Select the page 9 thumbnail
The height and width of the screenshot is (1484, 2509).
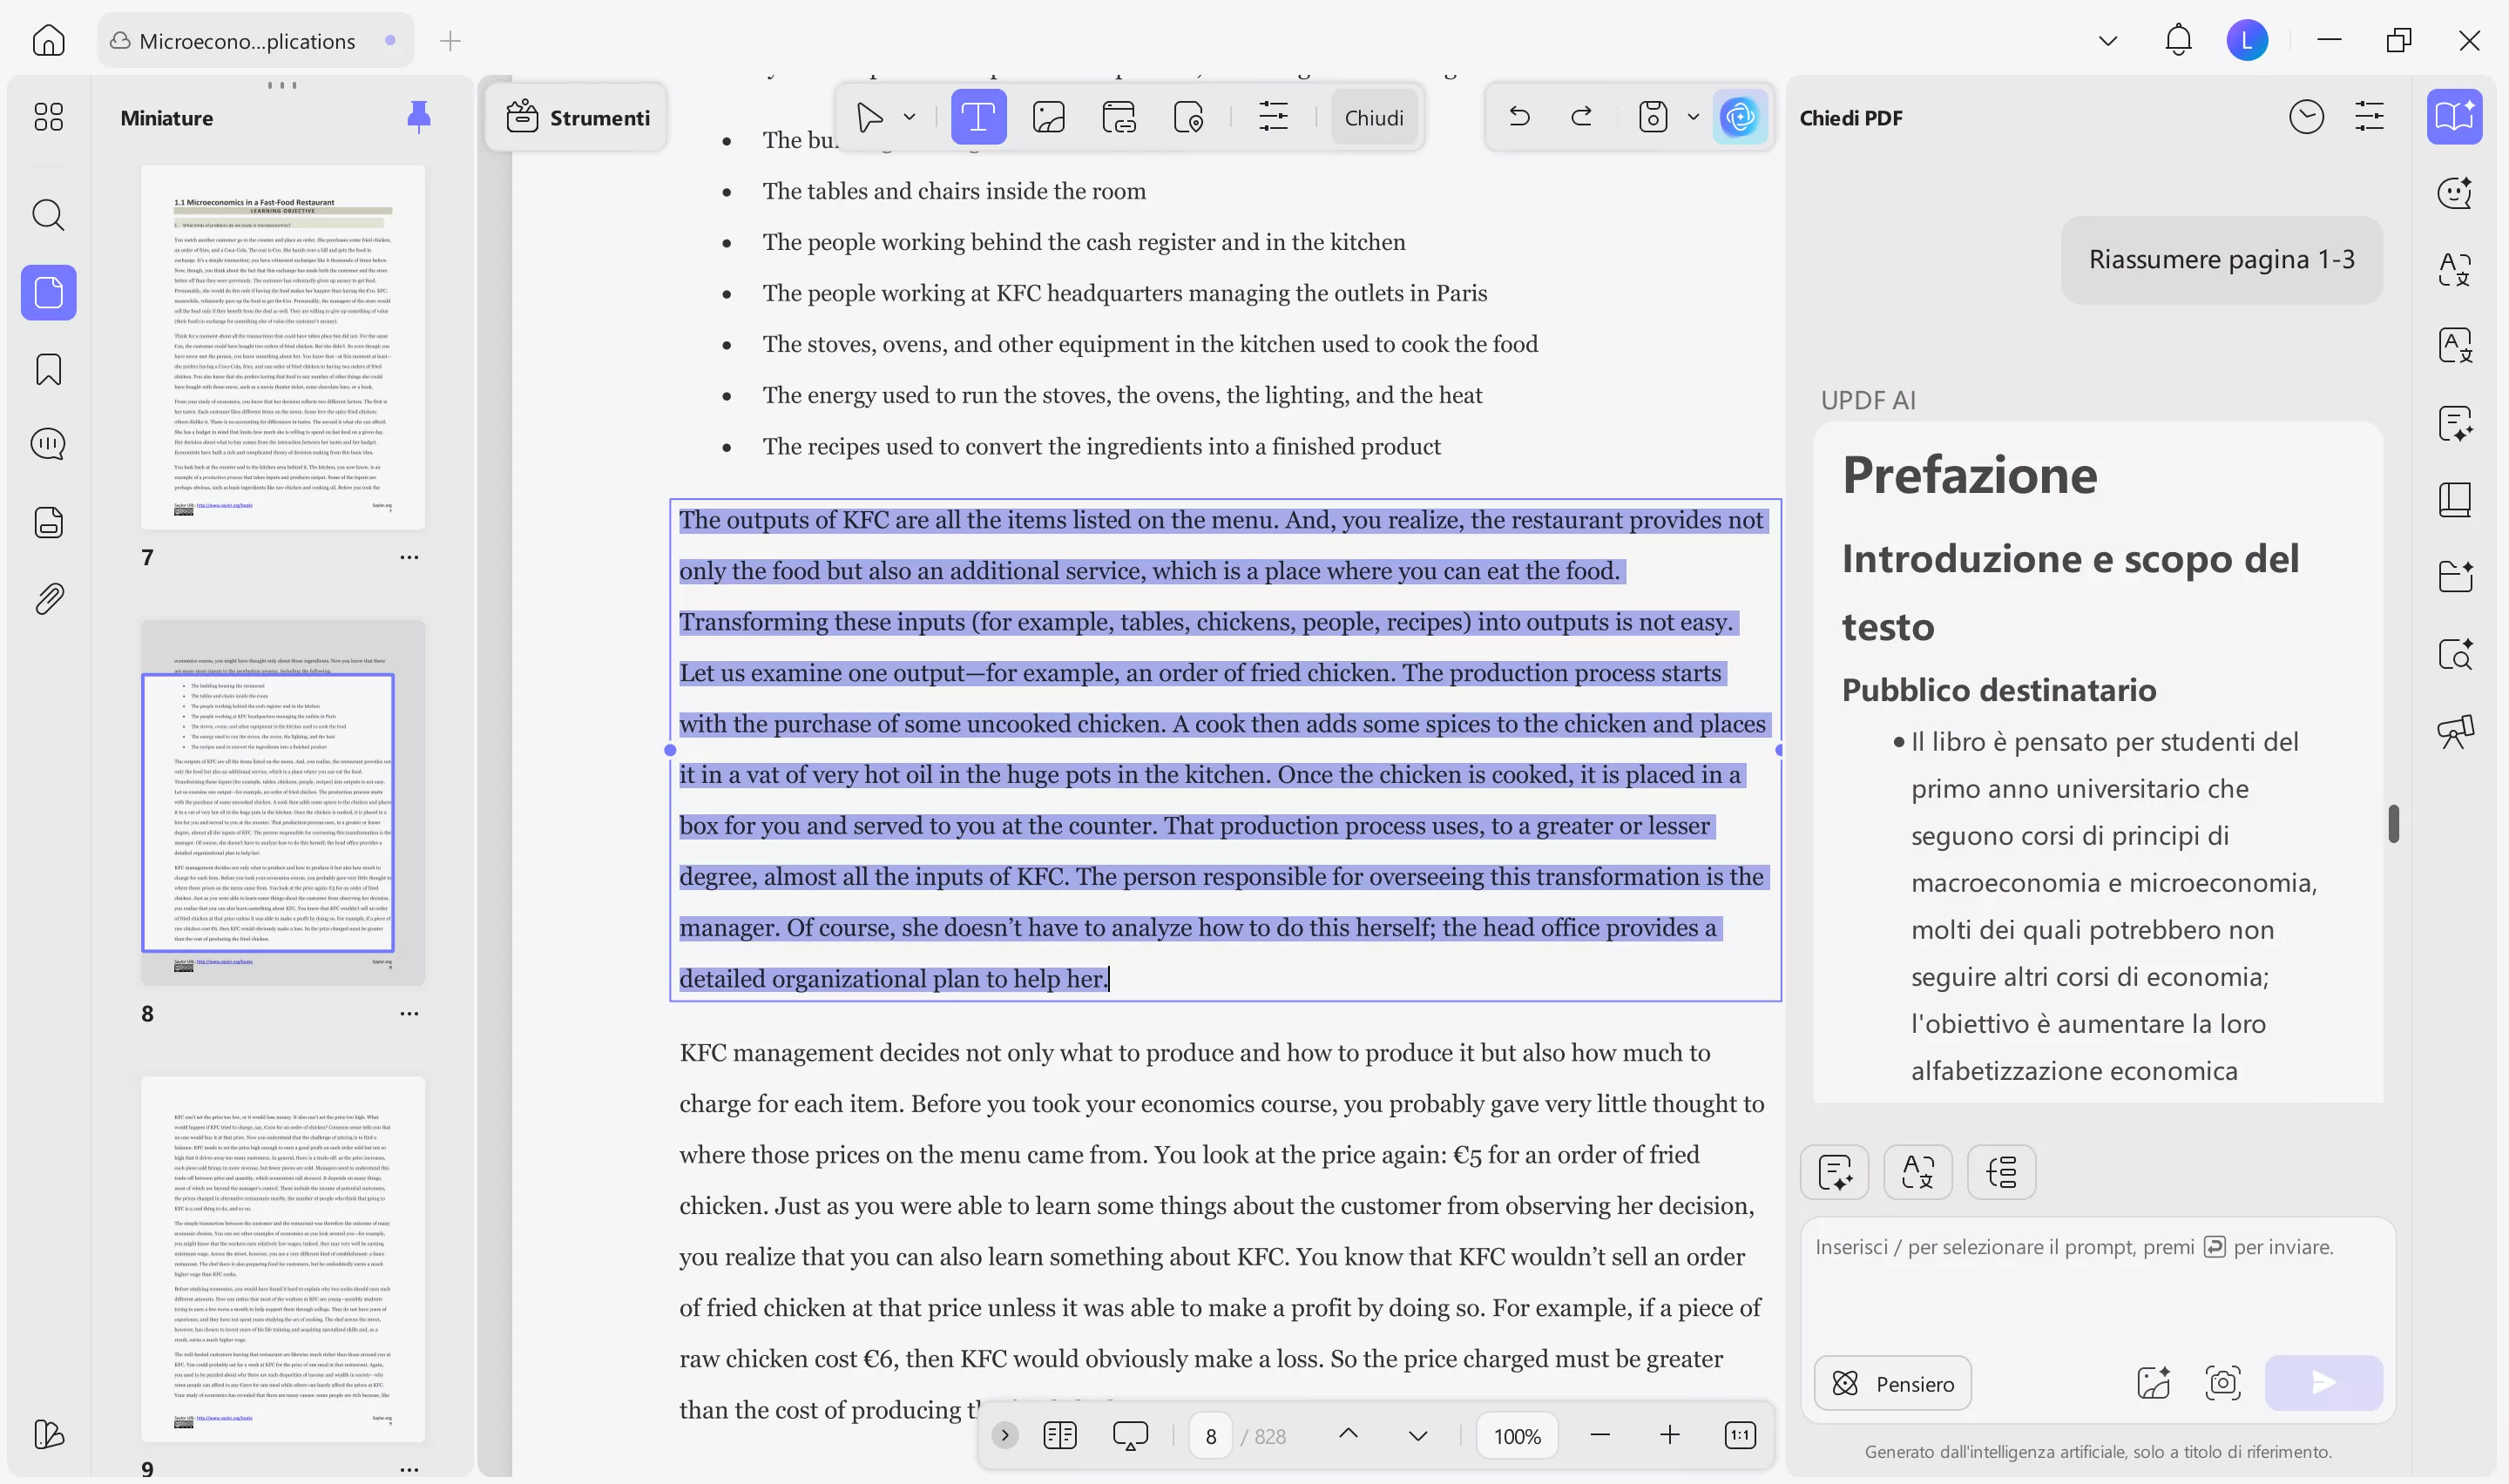point(283,1258)
